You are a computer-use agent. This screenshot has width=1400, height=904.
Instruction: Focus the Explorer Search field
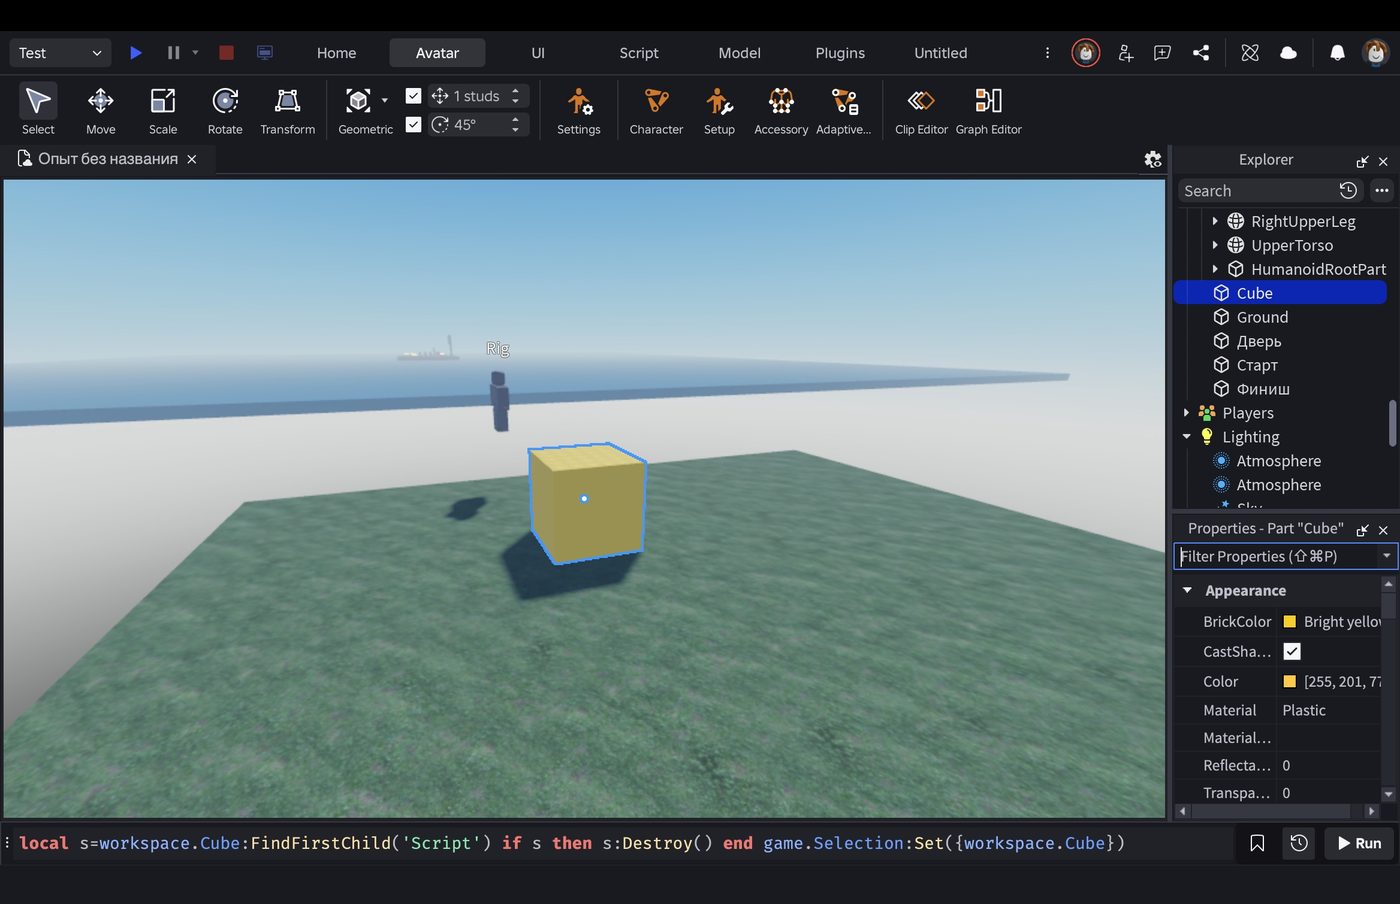point(1256,191)
